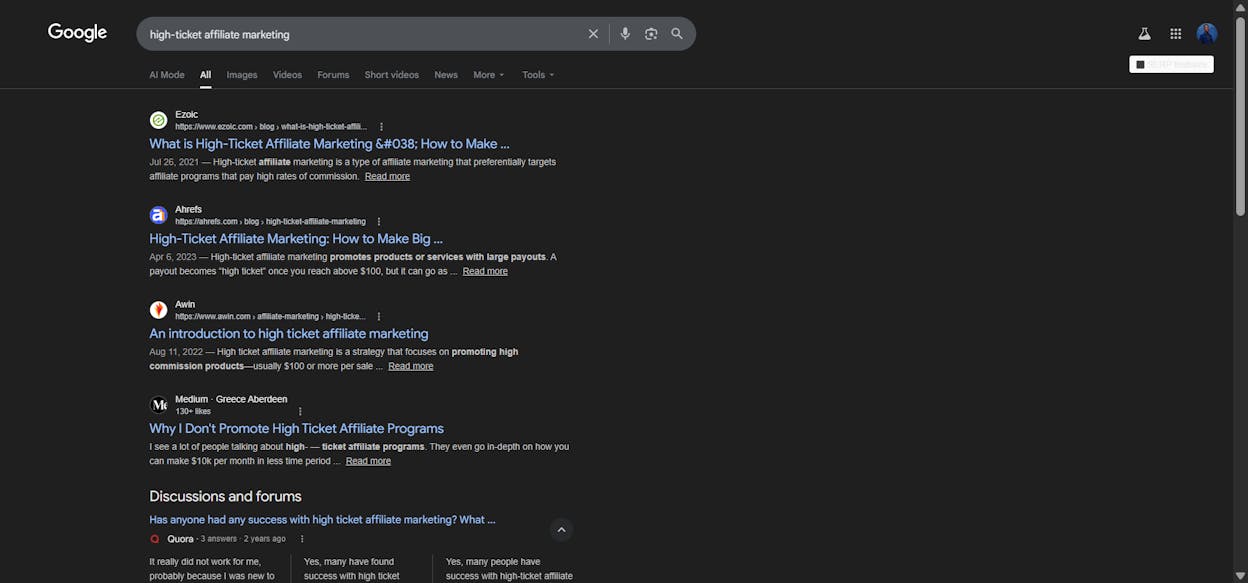Expand the More search filters dropdown

489,75
